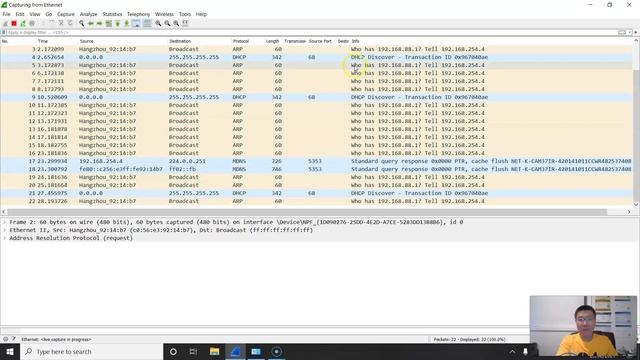
Task: Click the Resize columns to fit content icon
Action: pos(185,24)
